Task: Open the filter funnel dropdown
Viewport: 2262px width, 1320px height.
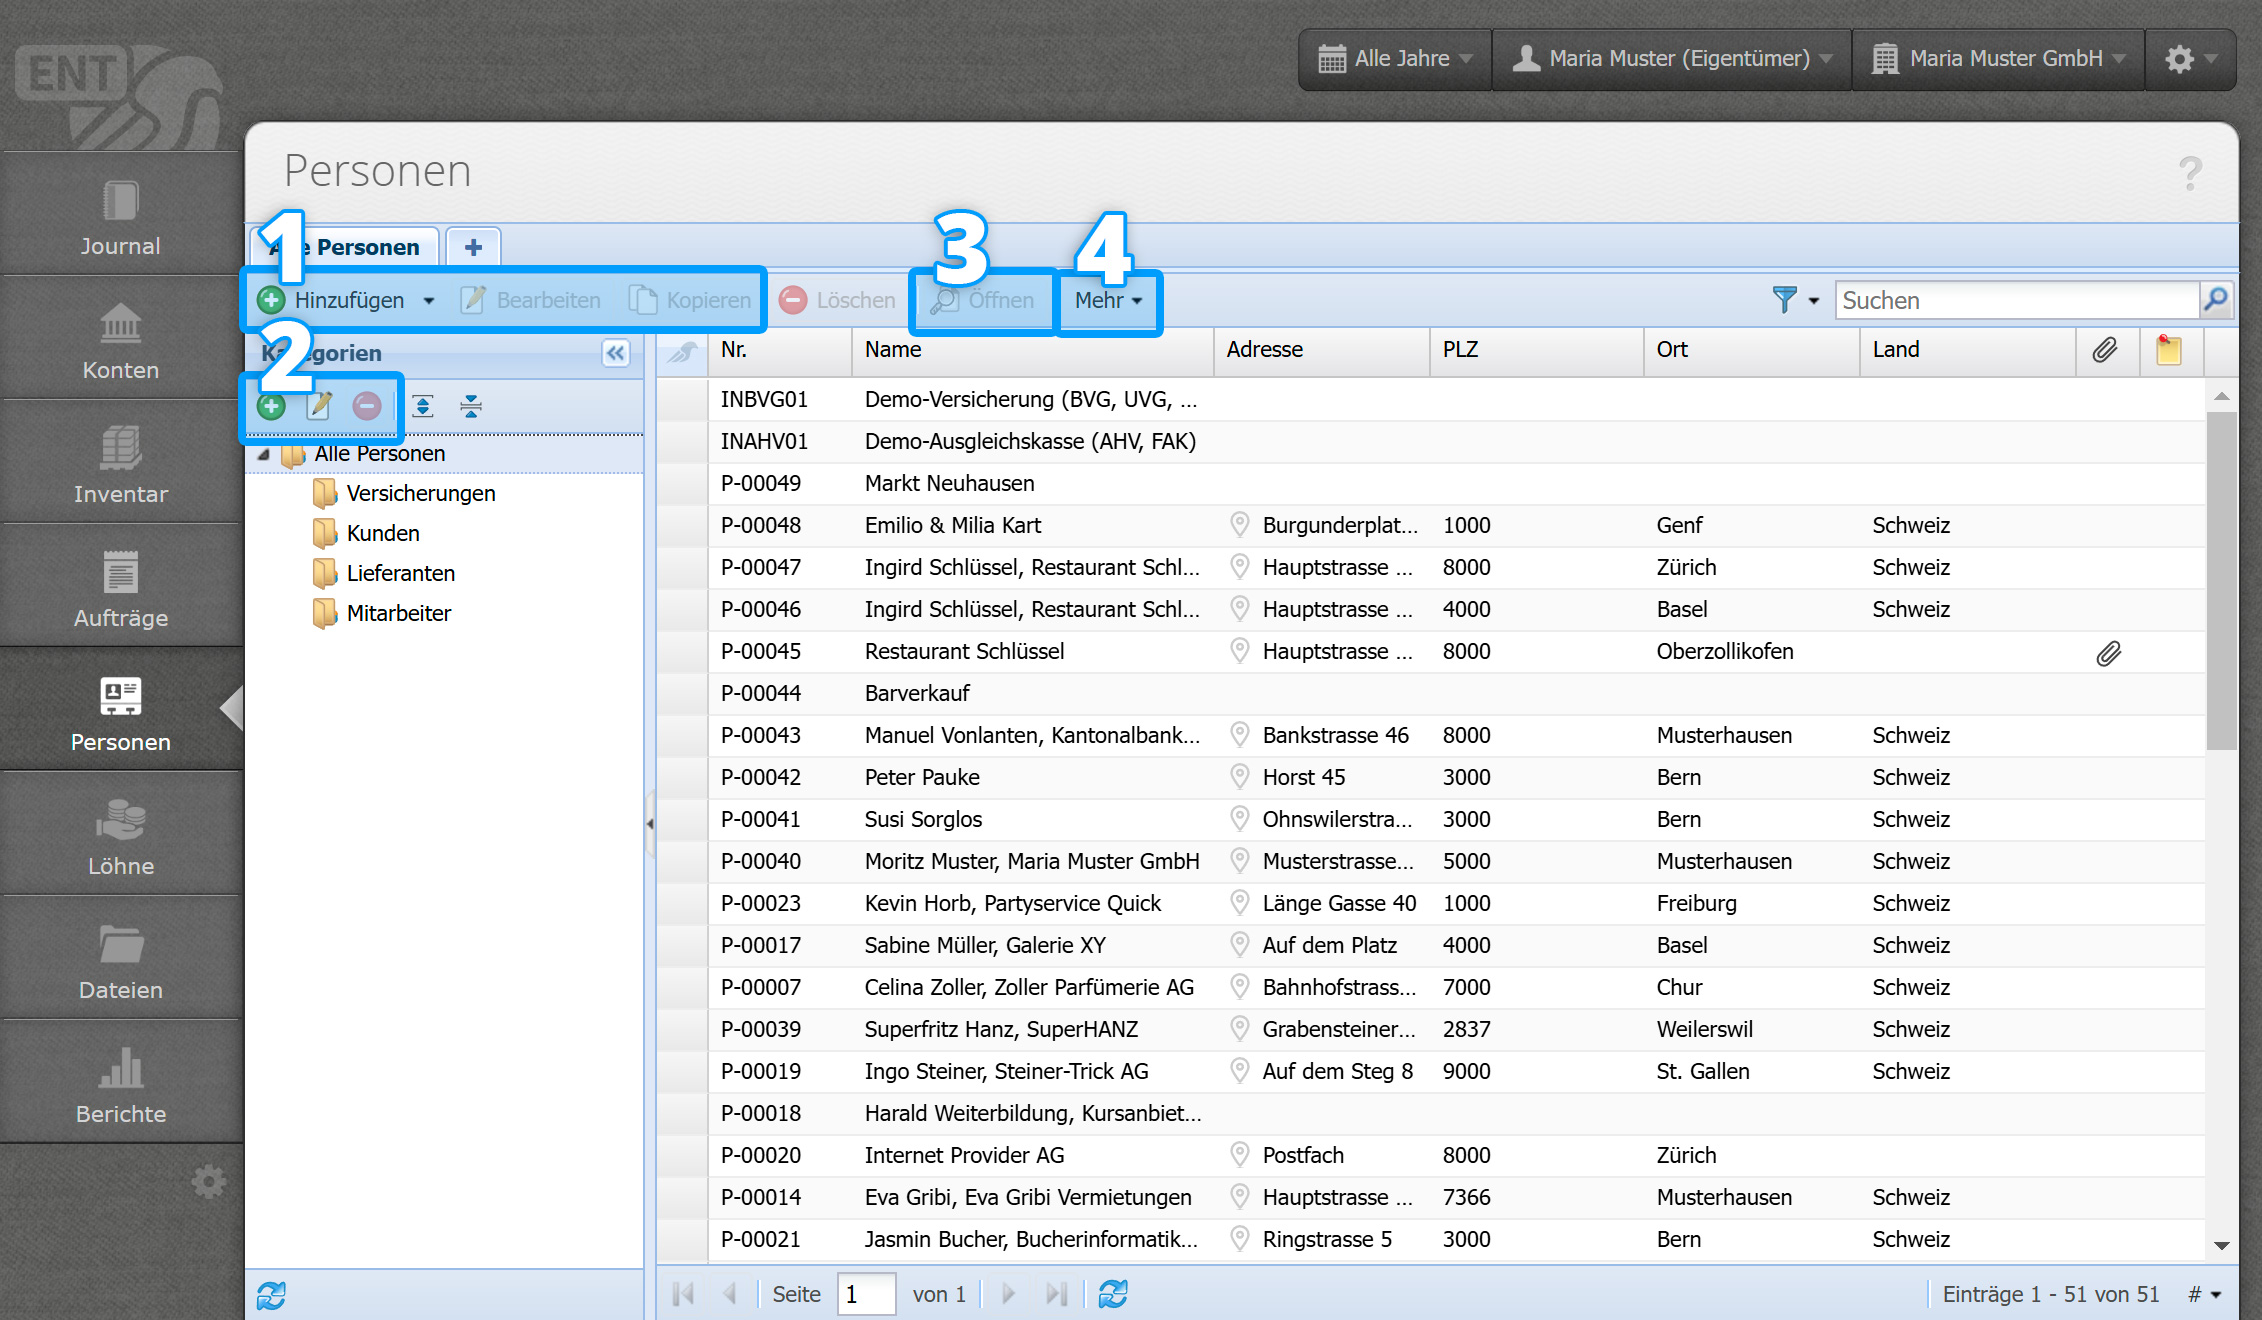Action: click(x=1795, y=300)
